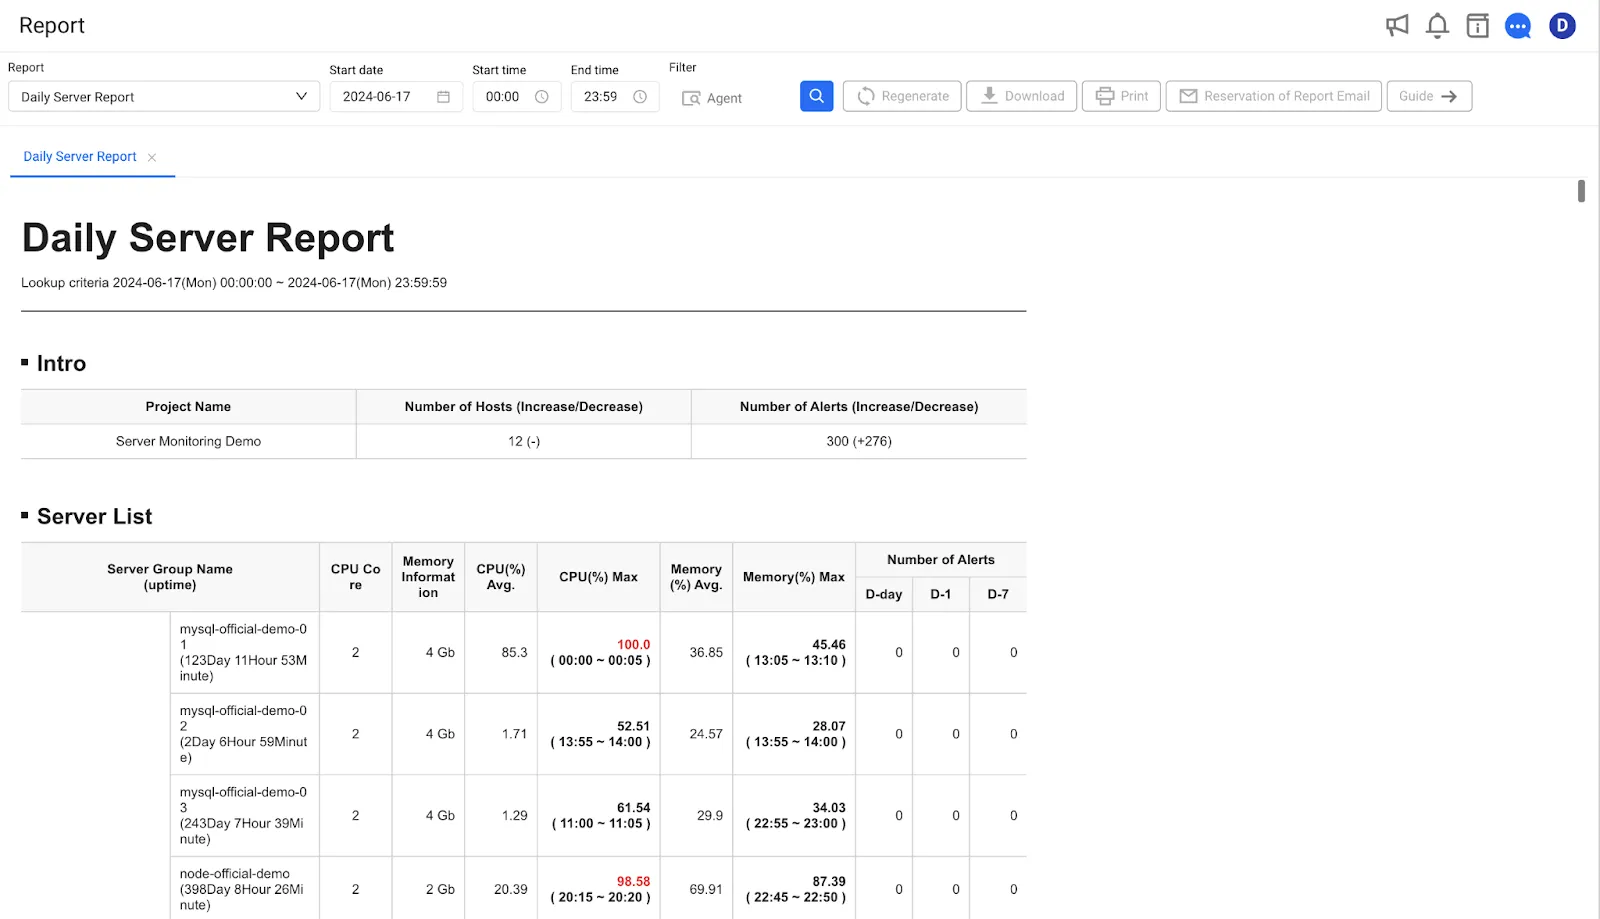Click the 85.3 CPU average value
Screen dimensions: 1600x919
514,652
